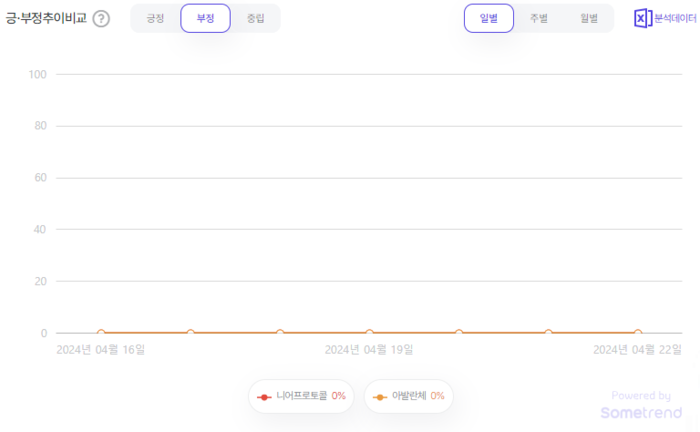This screenshot has width=700, height=432.
Task: Click the data point on 04월 16일
Action: tap(101, 332)
